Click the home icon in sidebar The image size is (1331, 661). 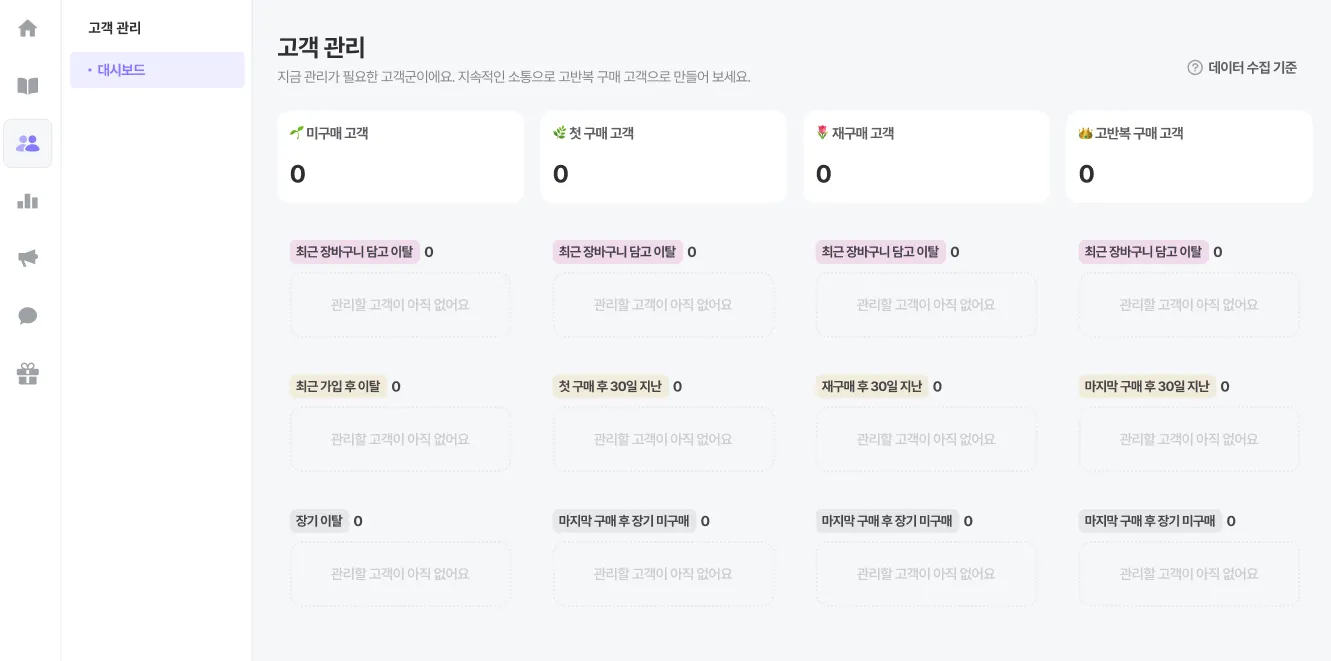(28, 28)
